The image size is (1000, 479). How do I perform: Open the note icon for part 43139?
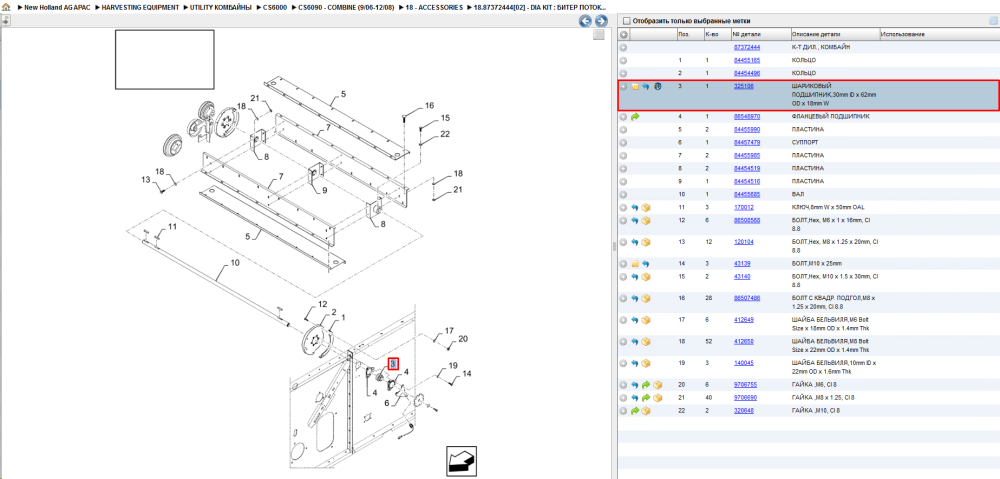point(635,264)
